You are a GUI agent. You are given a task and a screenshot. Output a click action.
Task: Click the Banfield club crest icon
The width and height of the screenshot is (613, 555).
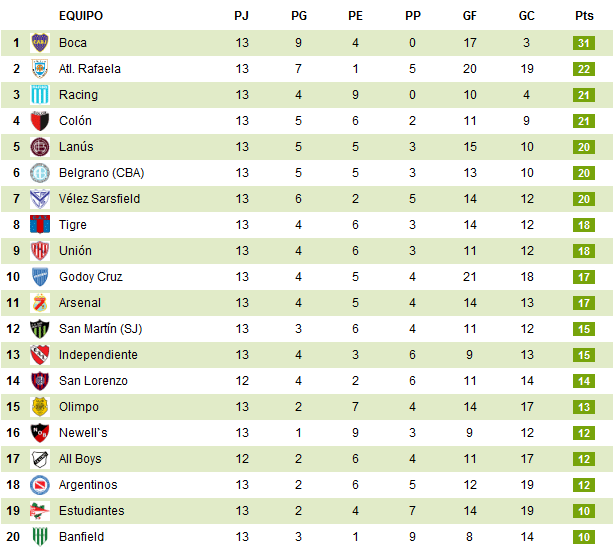pyautogui.click(x=40, y=537)
